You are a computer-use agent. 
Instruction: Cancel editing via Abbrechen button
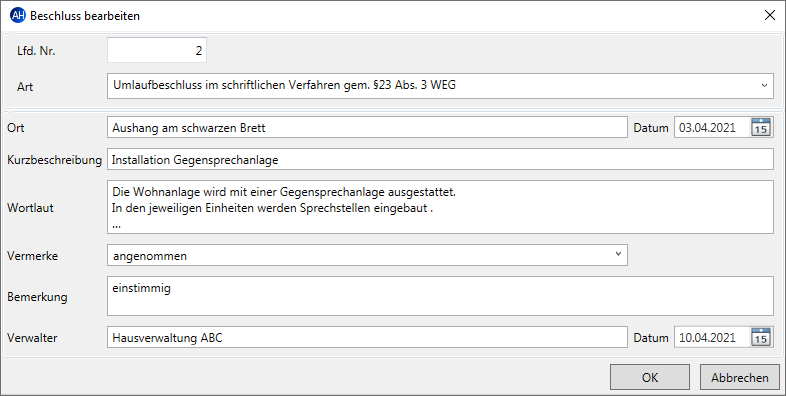(x=739, y=377)
